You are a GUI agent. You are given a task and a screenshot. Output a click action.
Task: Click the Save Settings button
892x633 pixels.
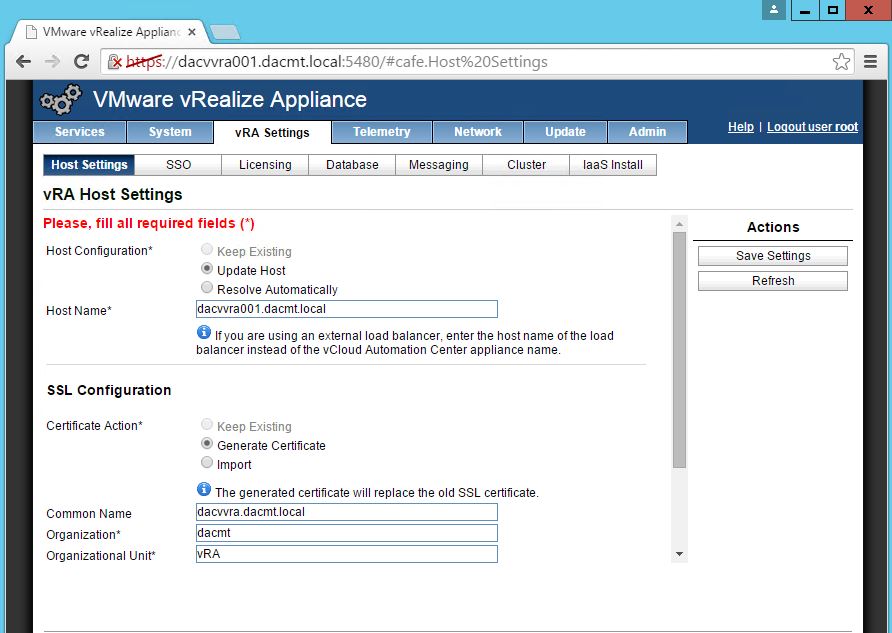pos(773,256)
